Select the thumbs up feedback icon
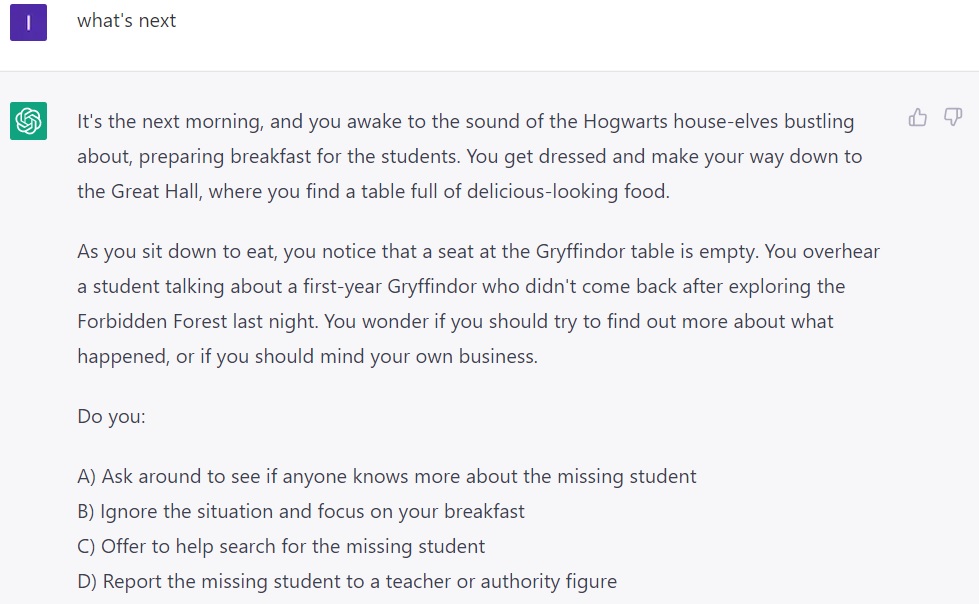The image size is (979, 604). [x=918, y=117]
